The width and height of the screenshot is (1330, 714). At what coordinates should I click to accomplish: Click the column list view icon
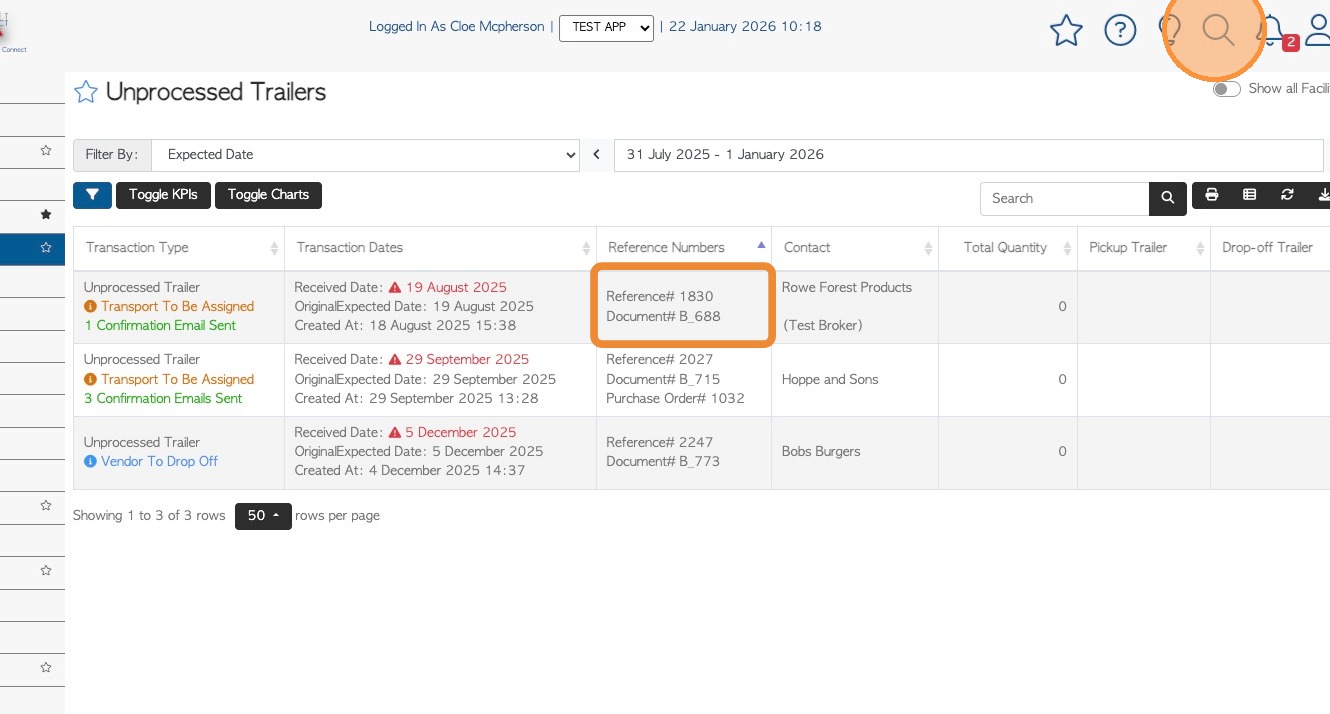click(x=1249, y=195)
